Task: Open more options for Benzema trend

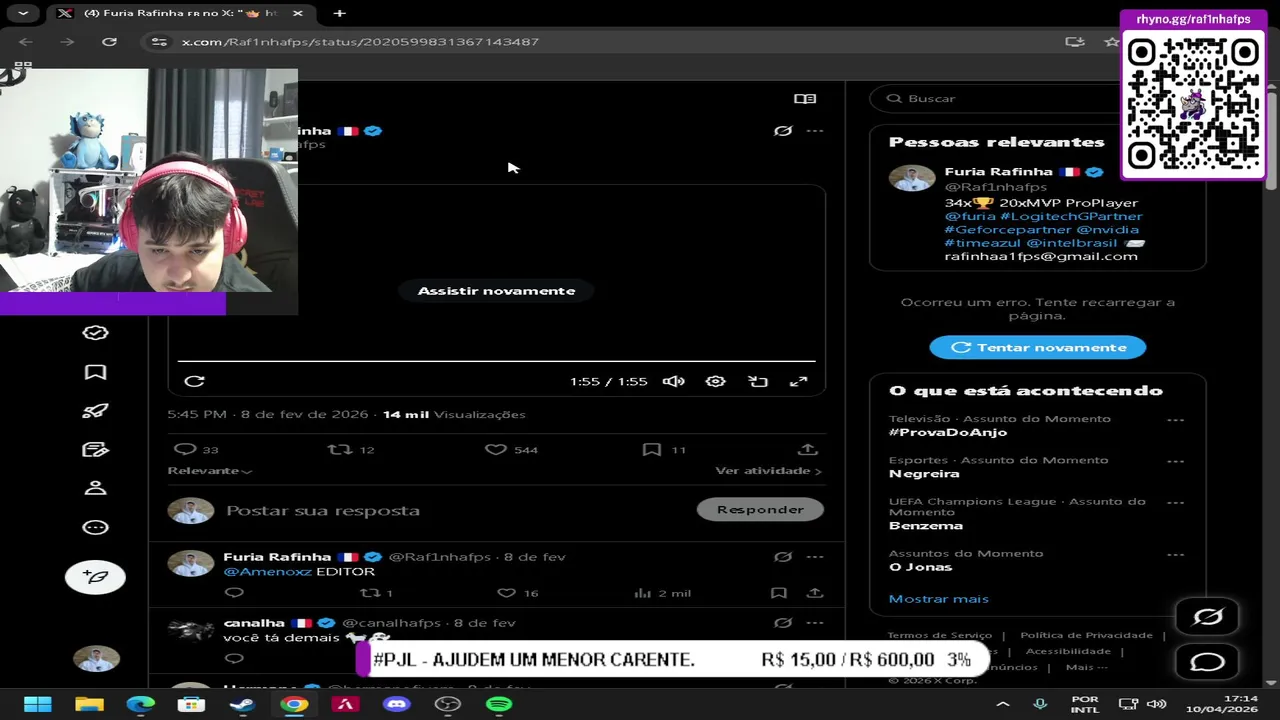Action: click(1175, 503)
